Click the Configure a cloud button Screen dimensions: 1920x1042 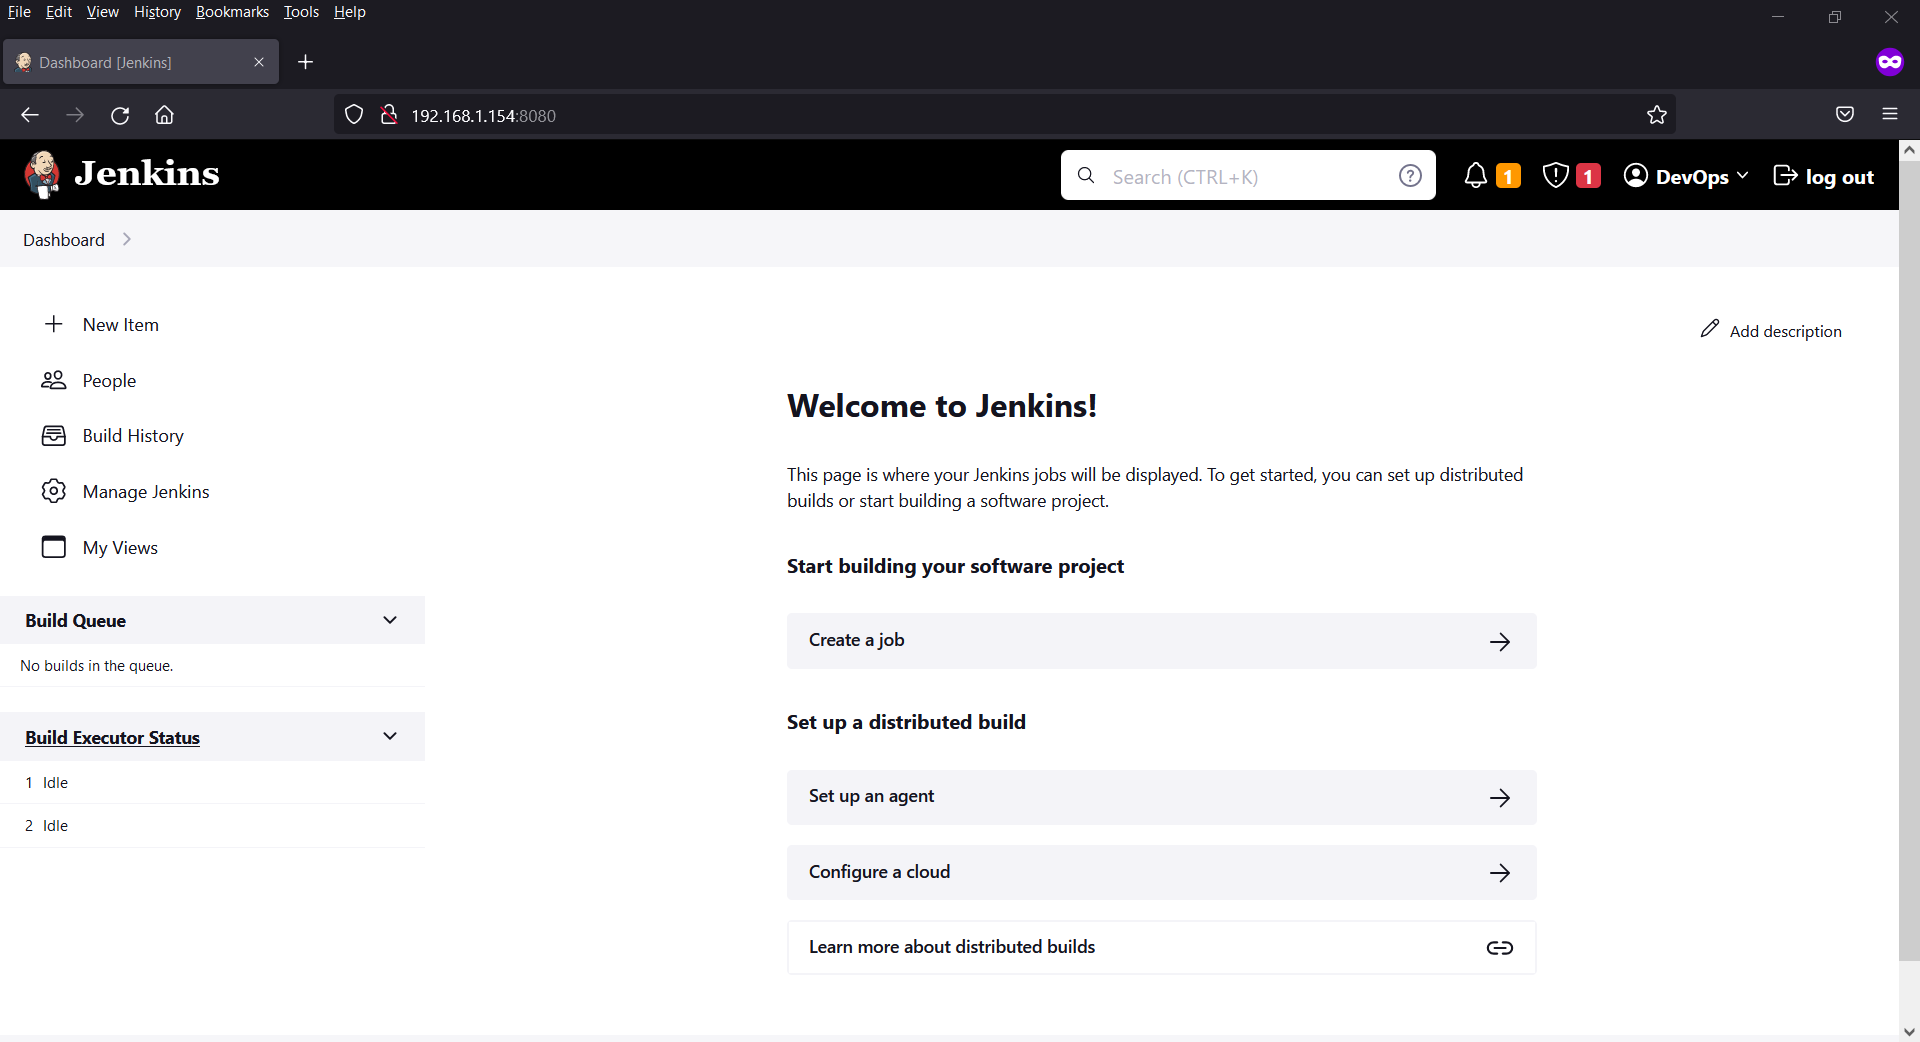point(1161,872)
